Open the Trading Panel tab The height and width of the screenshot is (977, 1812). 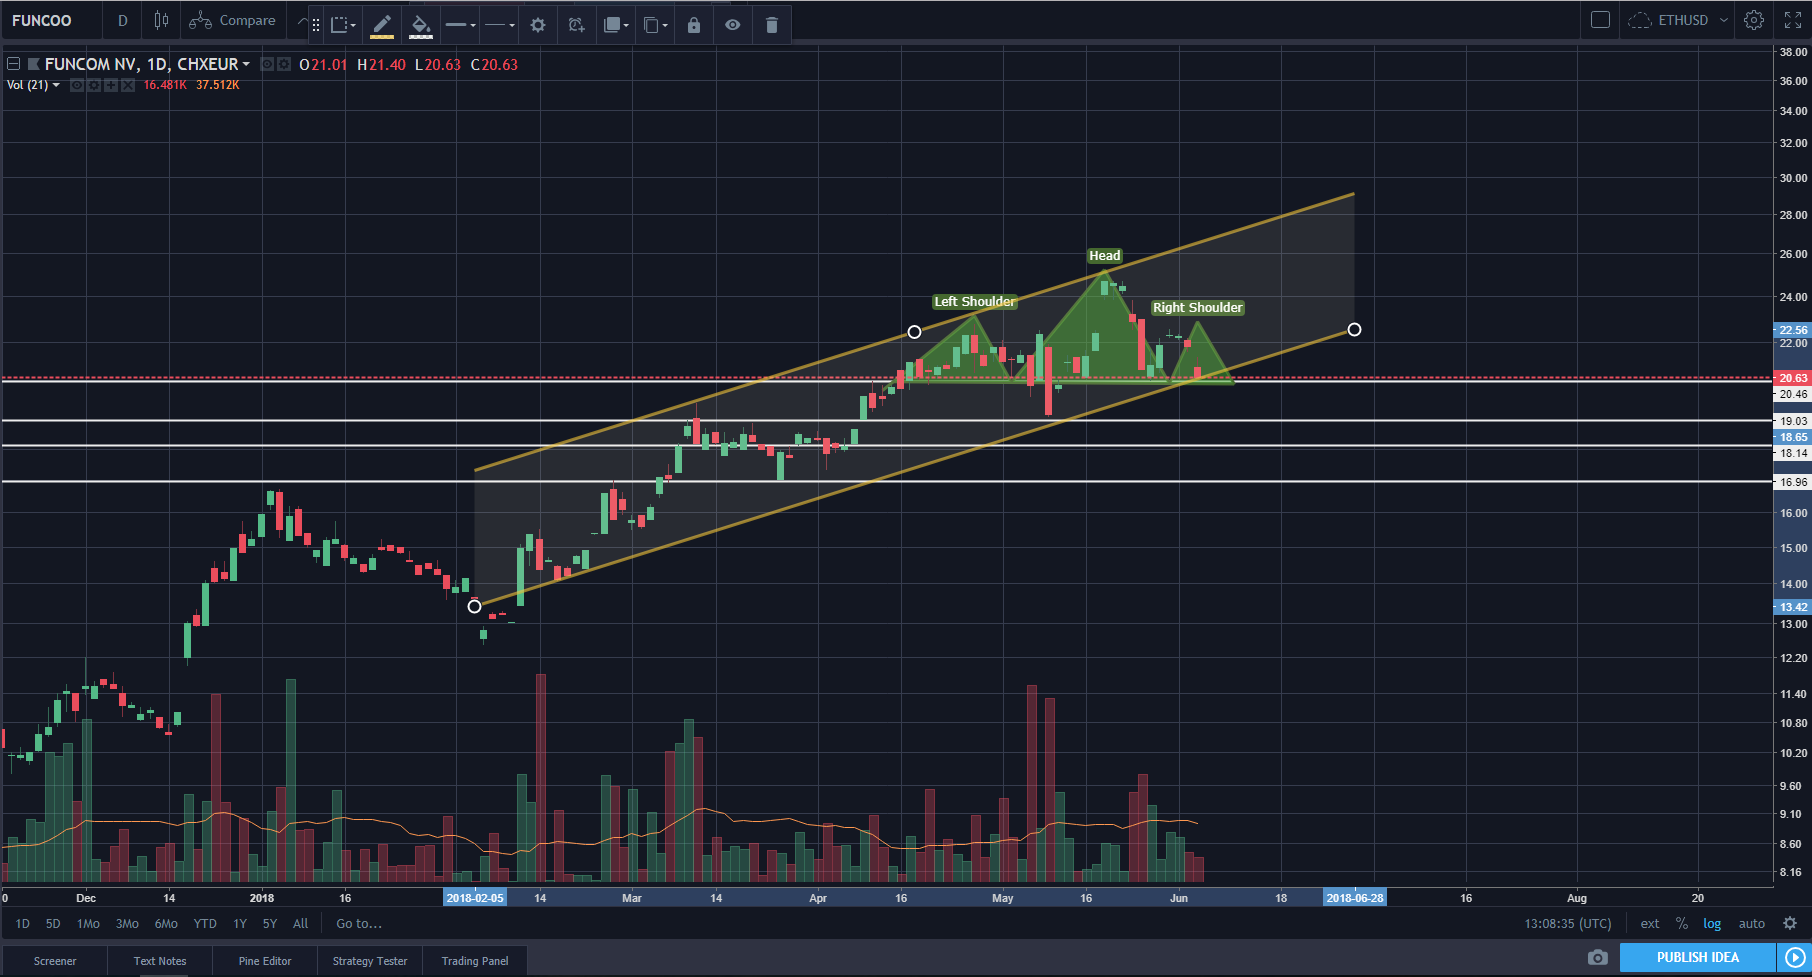[475, 961]
